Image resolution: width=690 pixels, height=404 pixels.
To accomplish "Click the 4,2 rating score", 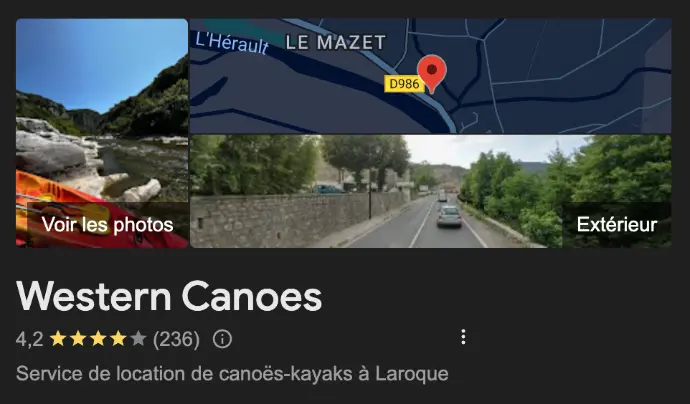I will click(29, 339).
